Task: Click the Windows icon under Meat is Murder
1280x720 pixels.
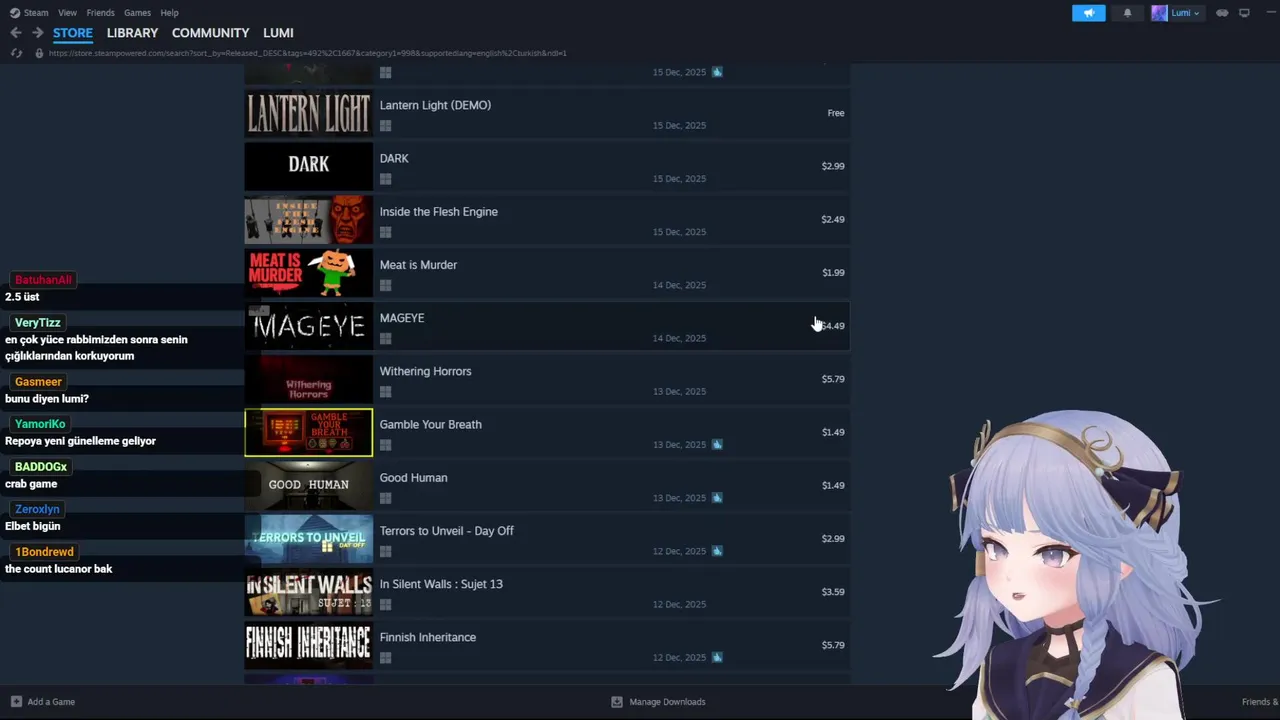Action: pos(385,285)
